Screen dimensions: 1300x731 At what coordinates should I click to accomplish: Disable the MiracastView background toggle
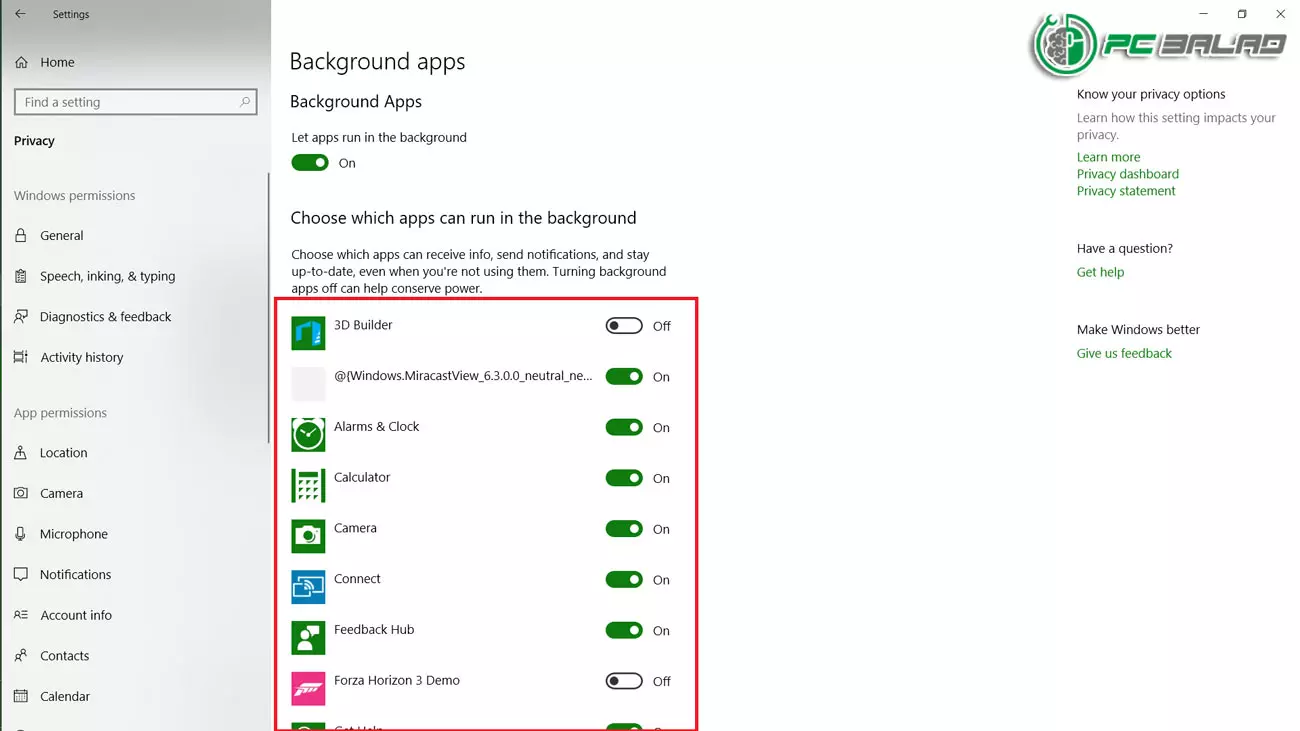pos(624,377)
